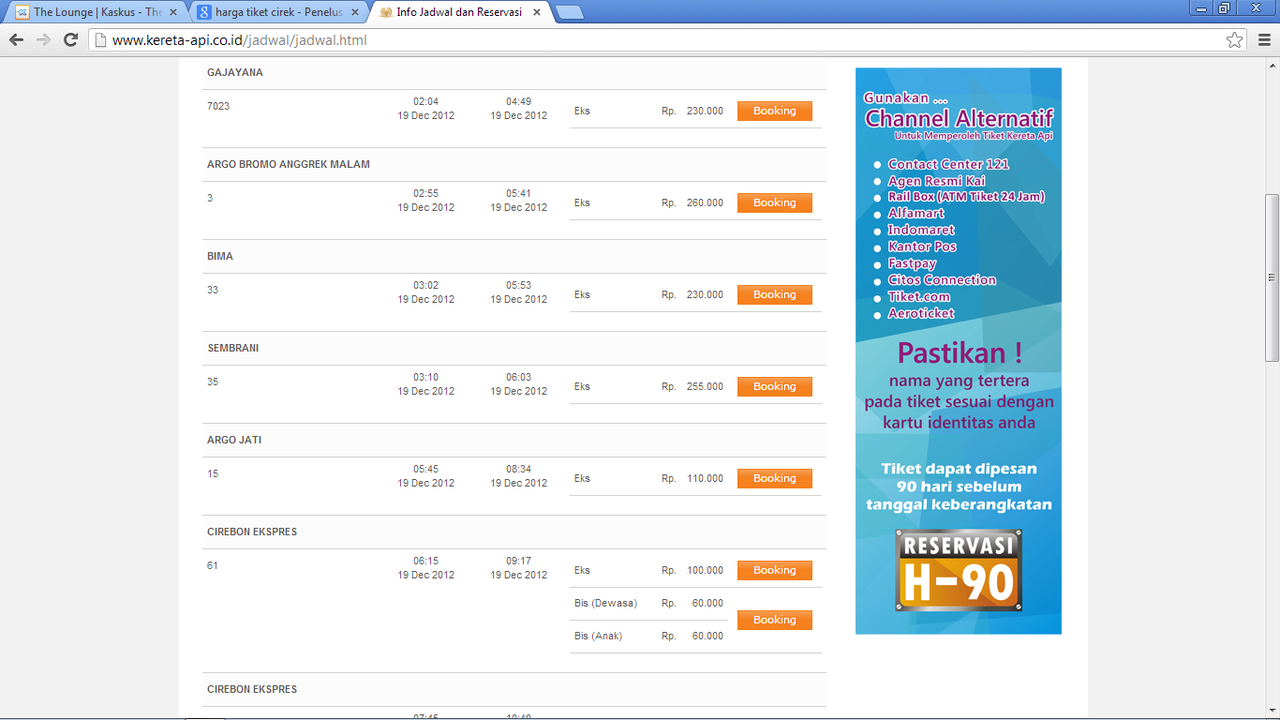Book Cirebon Ekspres Eks class ticket
The image size is (1280, 720).
tap(774, 571)
